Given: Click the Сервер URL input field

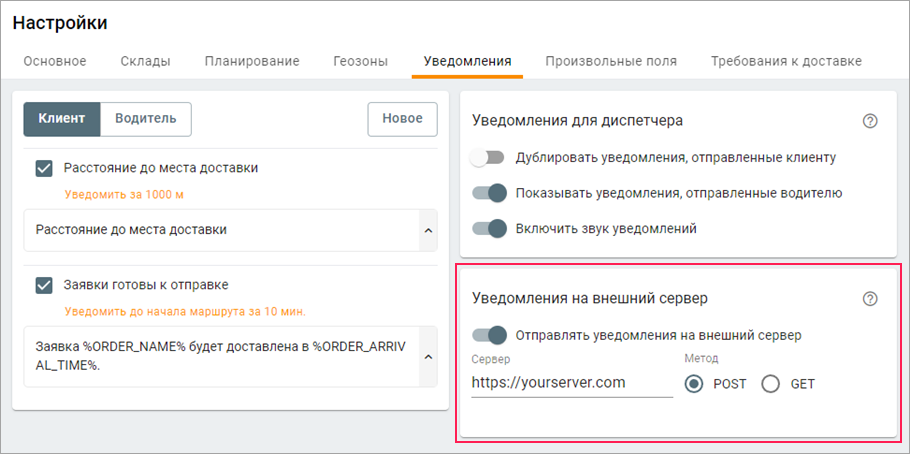Looking at the screenshot, I should [x=571, y=383].
